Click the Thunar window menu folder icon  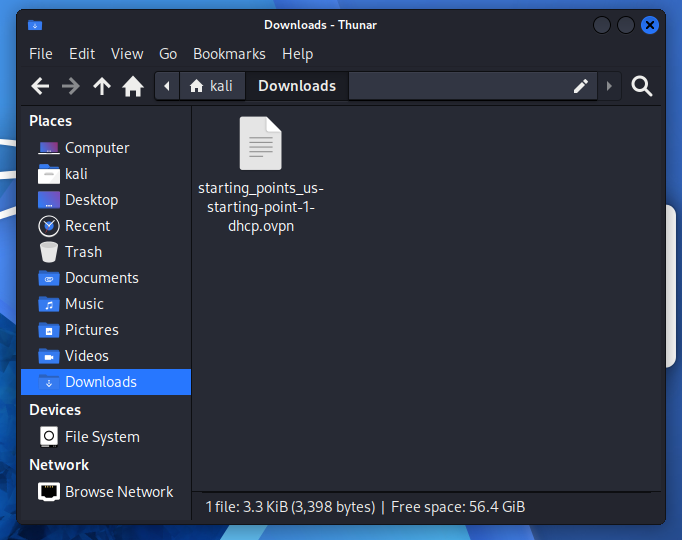[35, 25]
